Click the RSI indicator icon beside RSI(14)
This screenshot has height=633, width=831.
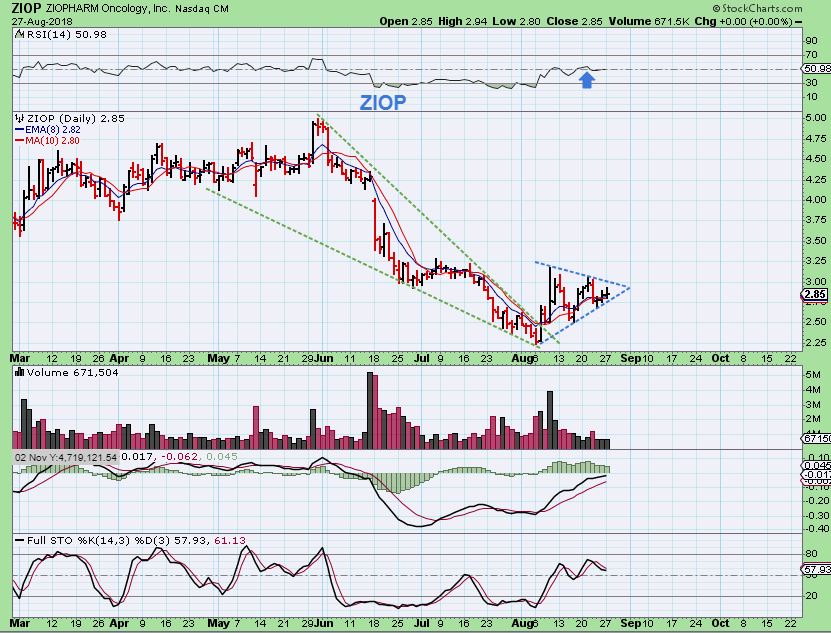[x=19, y=34]
